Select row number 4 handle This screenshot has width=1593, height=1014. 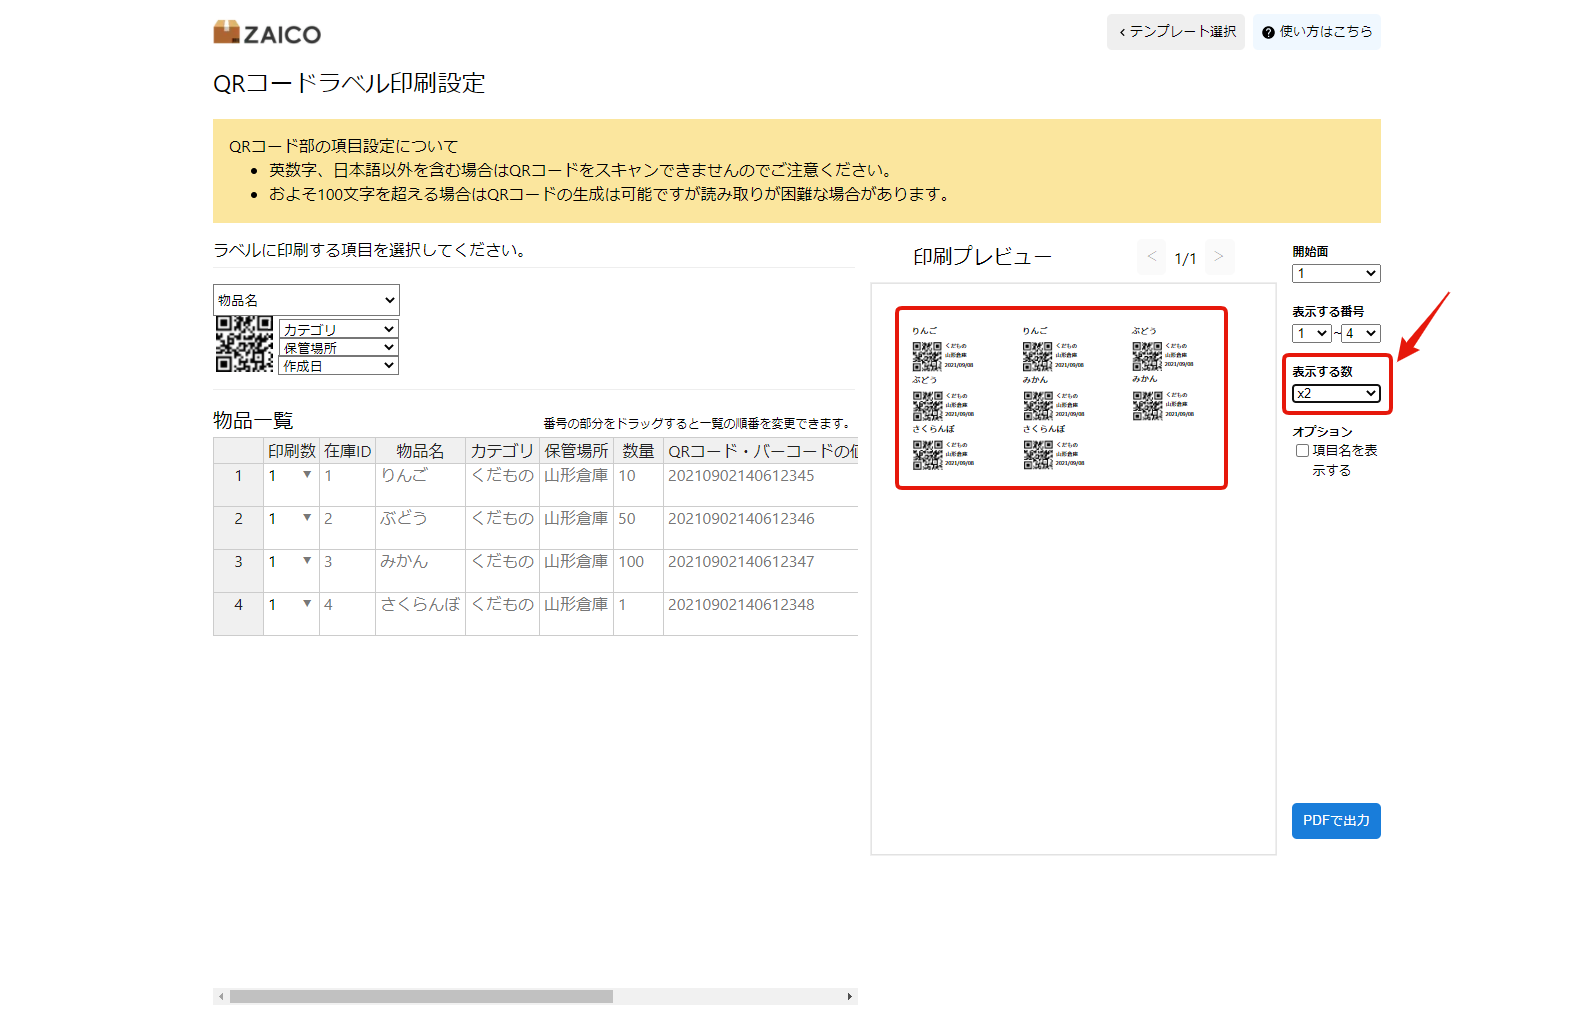238,614
